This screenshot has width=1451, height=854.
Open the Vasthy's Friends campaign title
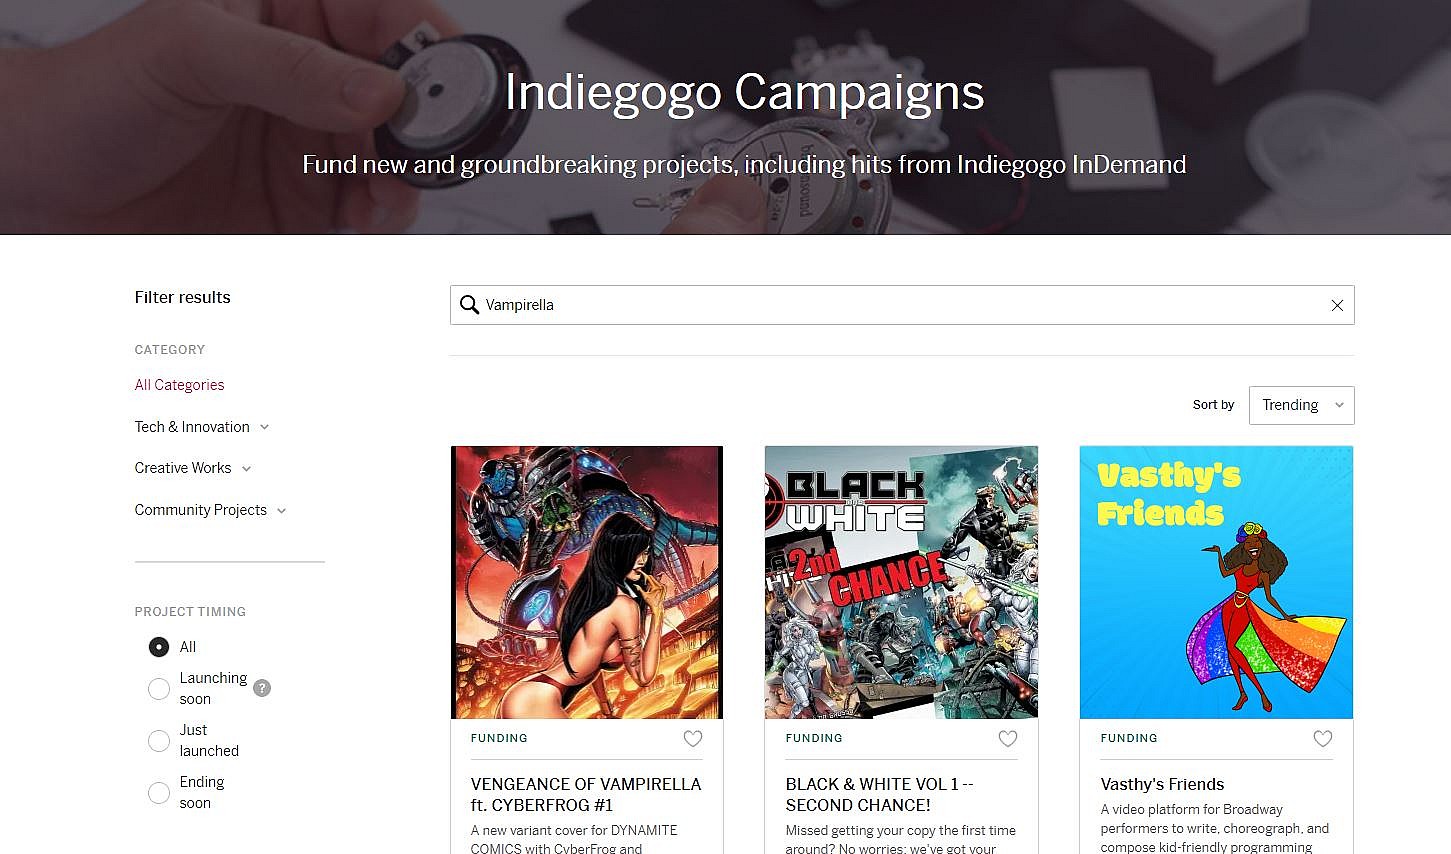[x=1162, y=785]
